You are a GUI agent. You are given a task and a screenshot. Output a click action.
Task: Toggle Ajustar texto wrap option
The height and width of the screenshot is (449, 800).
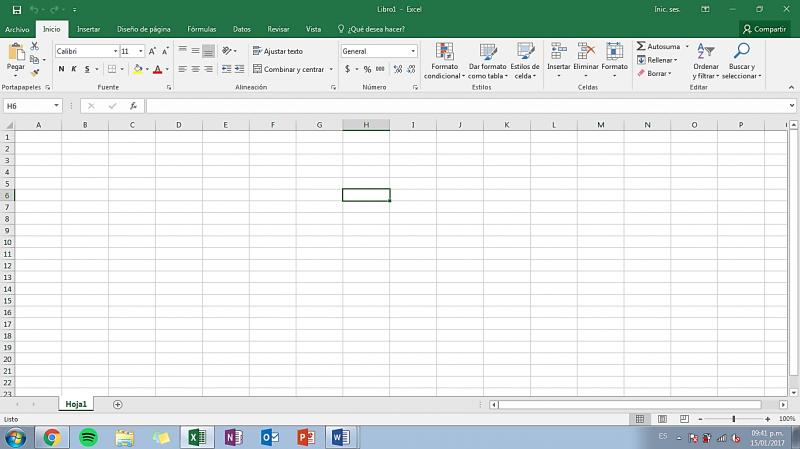pos(277,51)
